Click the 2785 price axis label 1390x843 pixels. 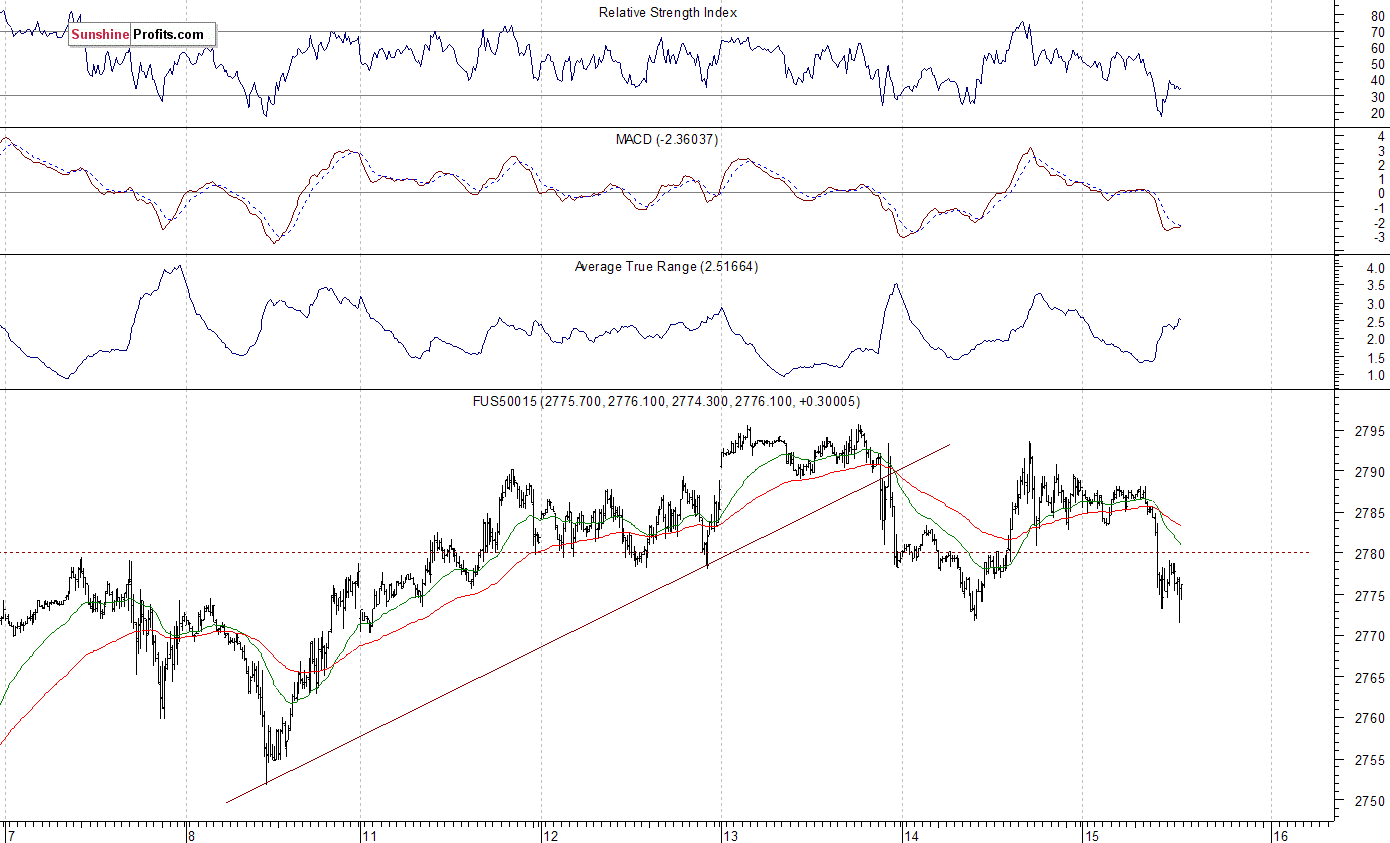[x=1369, y=513]
